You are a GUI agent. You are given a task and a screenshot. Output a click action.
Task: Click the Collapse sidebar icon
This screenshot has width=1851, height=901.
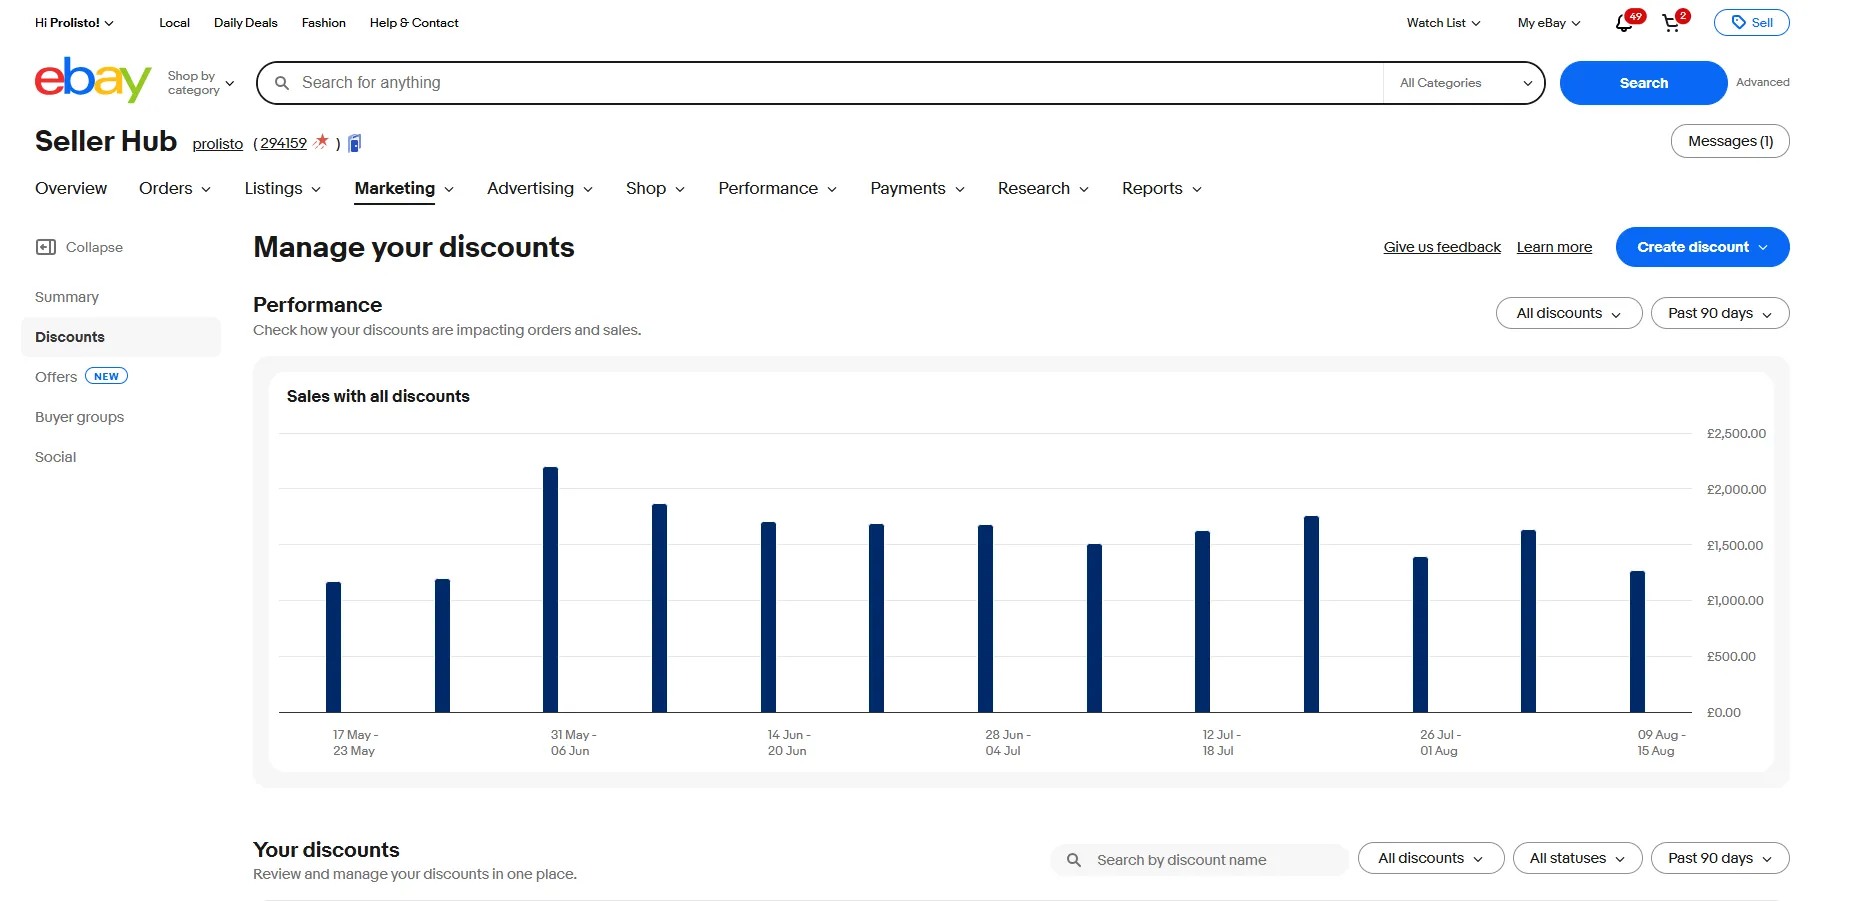[46, 247]
